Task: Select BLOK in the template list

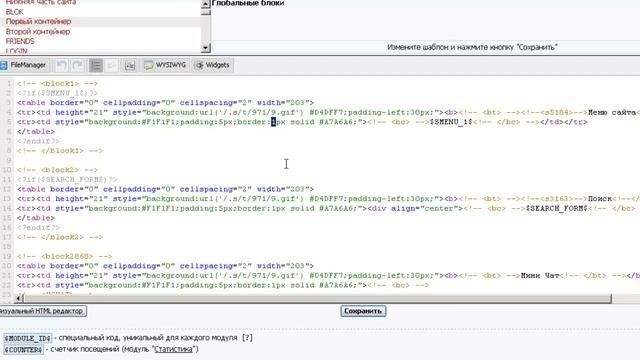Action: (x=15, y=12)
